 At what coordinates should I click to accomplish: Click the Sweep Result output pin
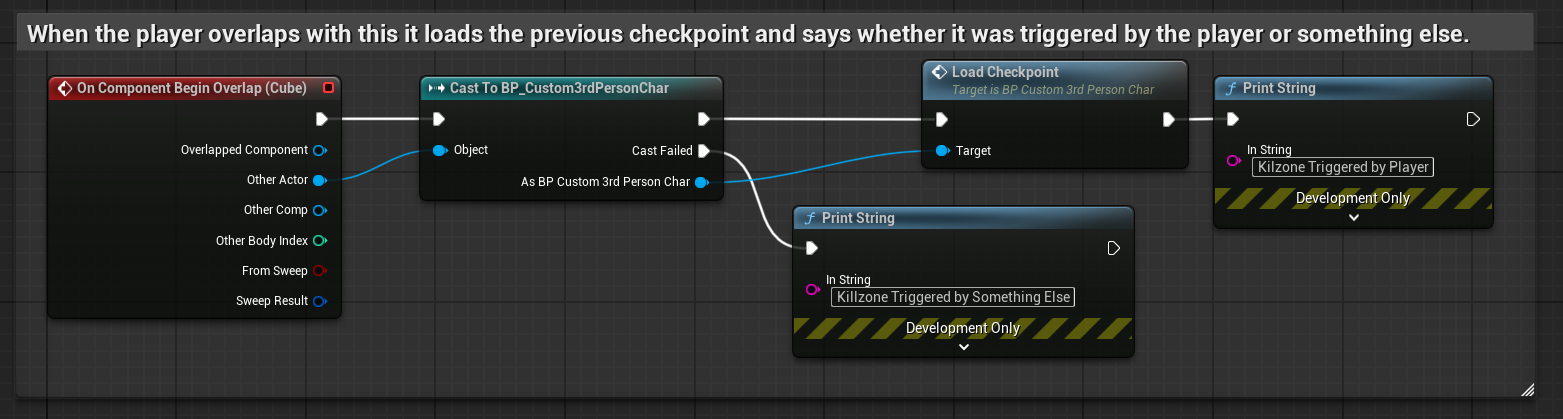pos(320,301)
